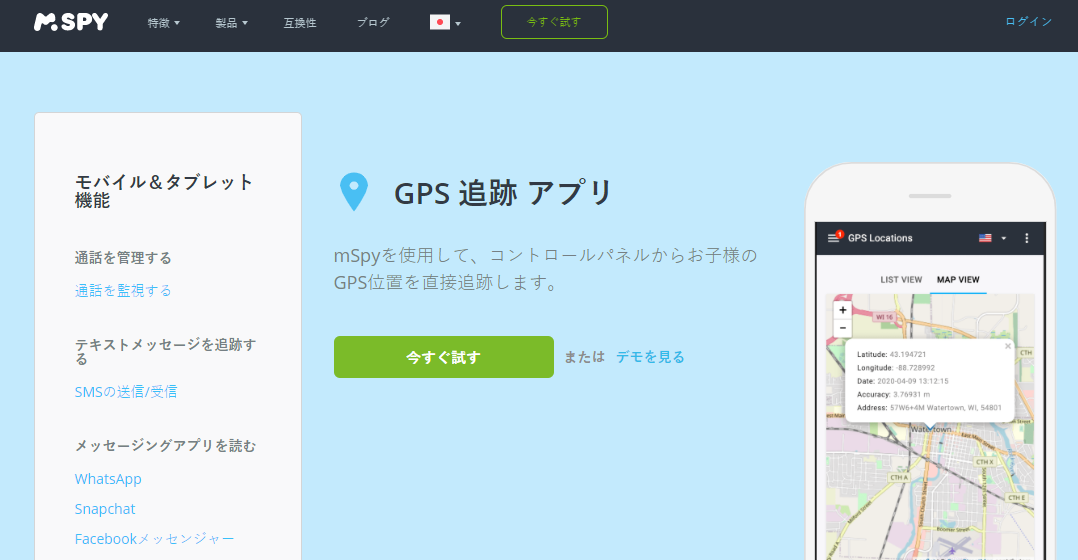Click the three-dot menu in phone header
1078x560 pixels.
pyautogui.click(x=1026, y=238)
